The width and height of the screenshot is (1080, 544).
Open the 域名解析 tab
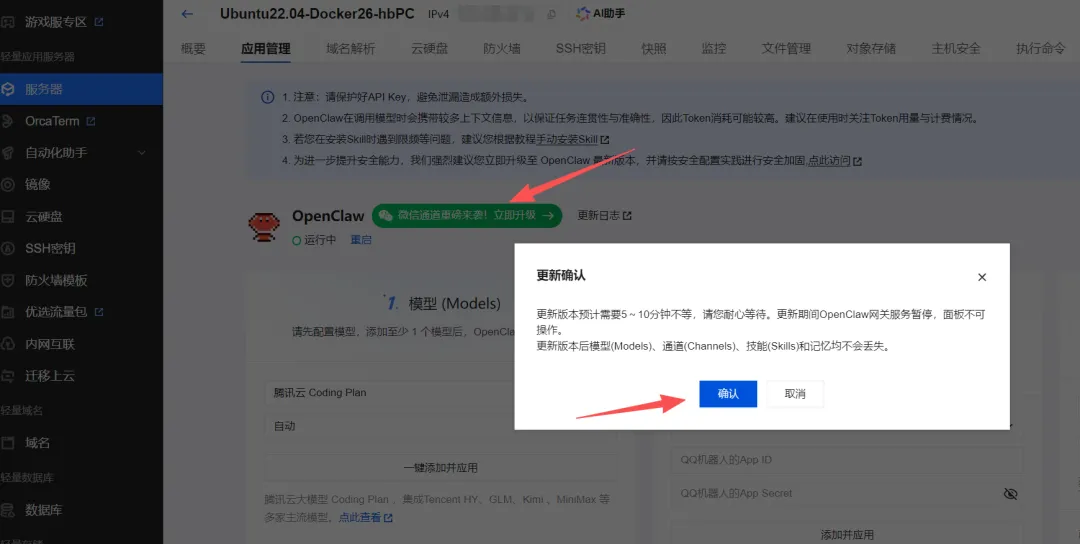coord(351,48)
